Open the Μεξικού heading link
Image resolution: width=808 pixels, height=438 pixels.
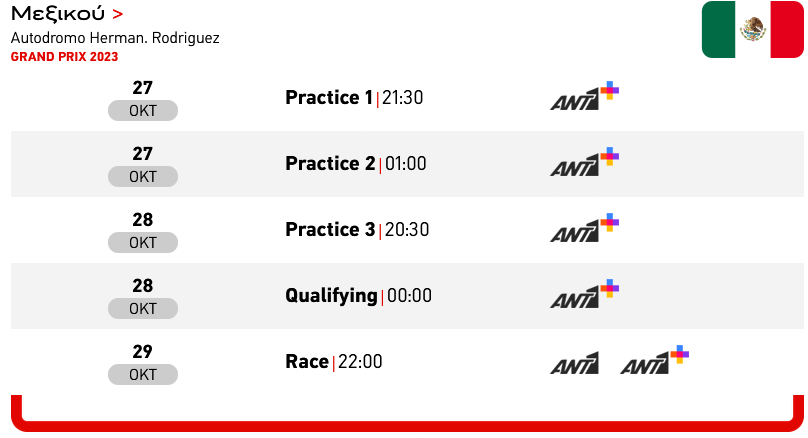(x=58, y=14)
